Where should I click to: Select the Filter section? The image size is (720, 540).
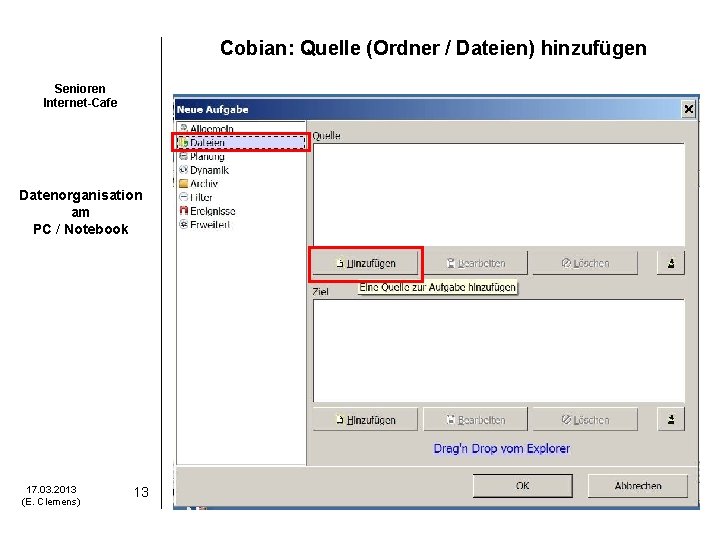[x=196, y=197]
